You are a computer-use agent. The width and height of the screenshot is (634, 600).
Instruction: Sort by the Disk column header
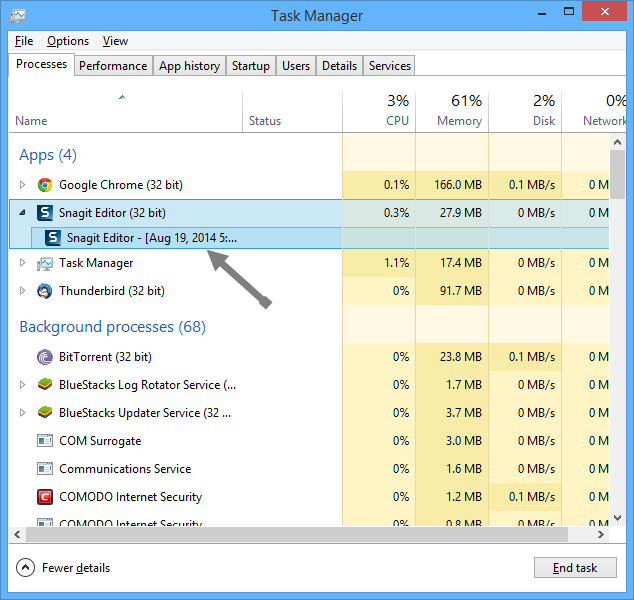pyautogui.click(x=525, y=111)
